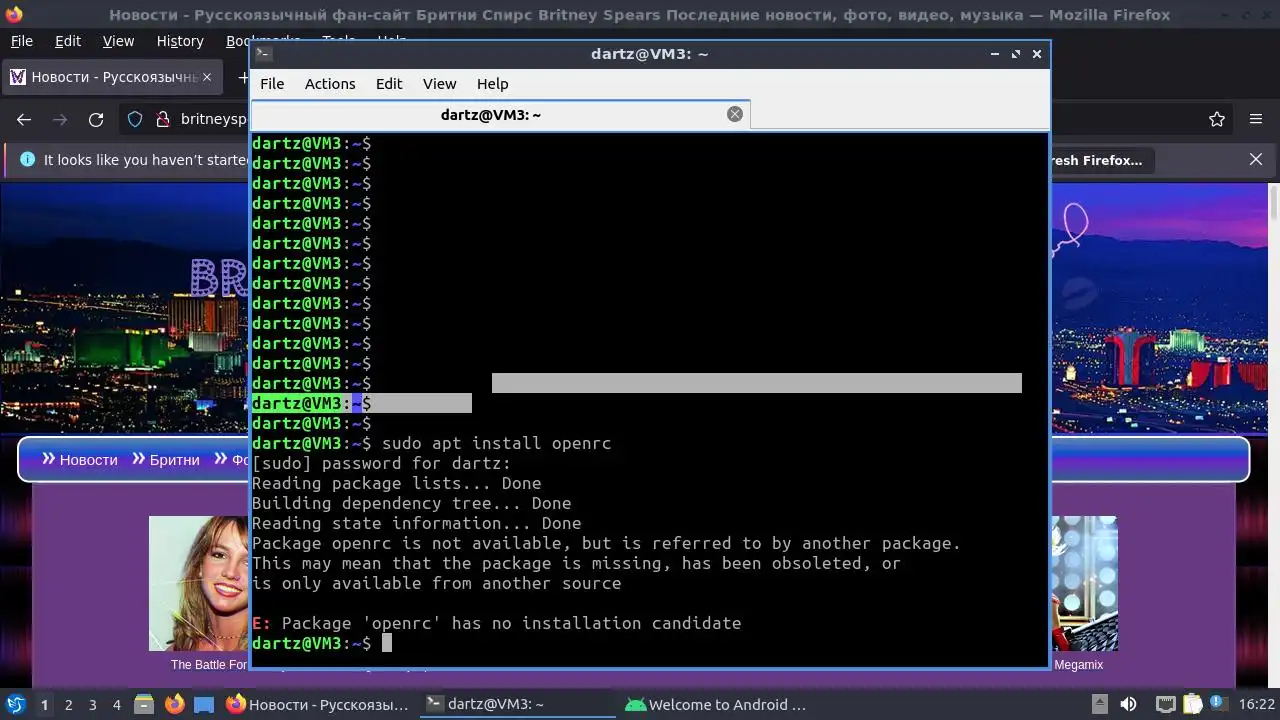Dismiss the Firefox refresh notification bar
The height and width of the screenshot is (720, 1280).
(1257, 160)
